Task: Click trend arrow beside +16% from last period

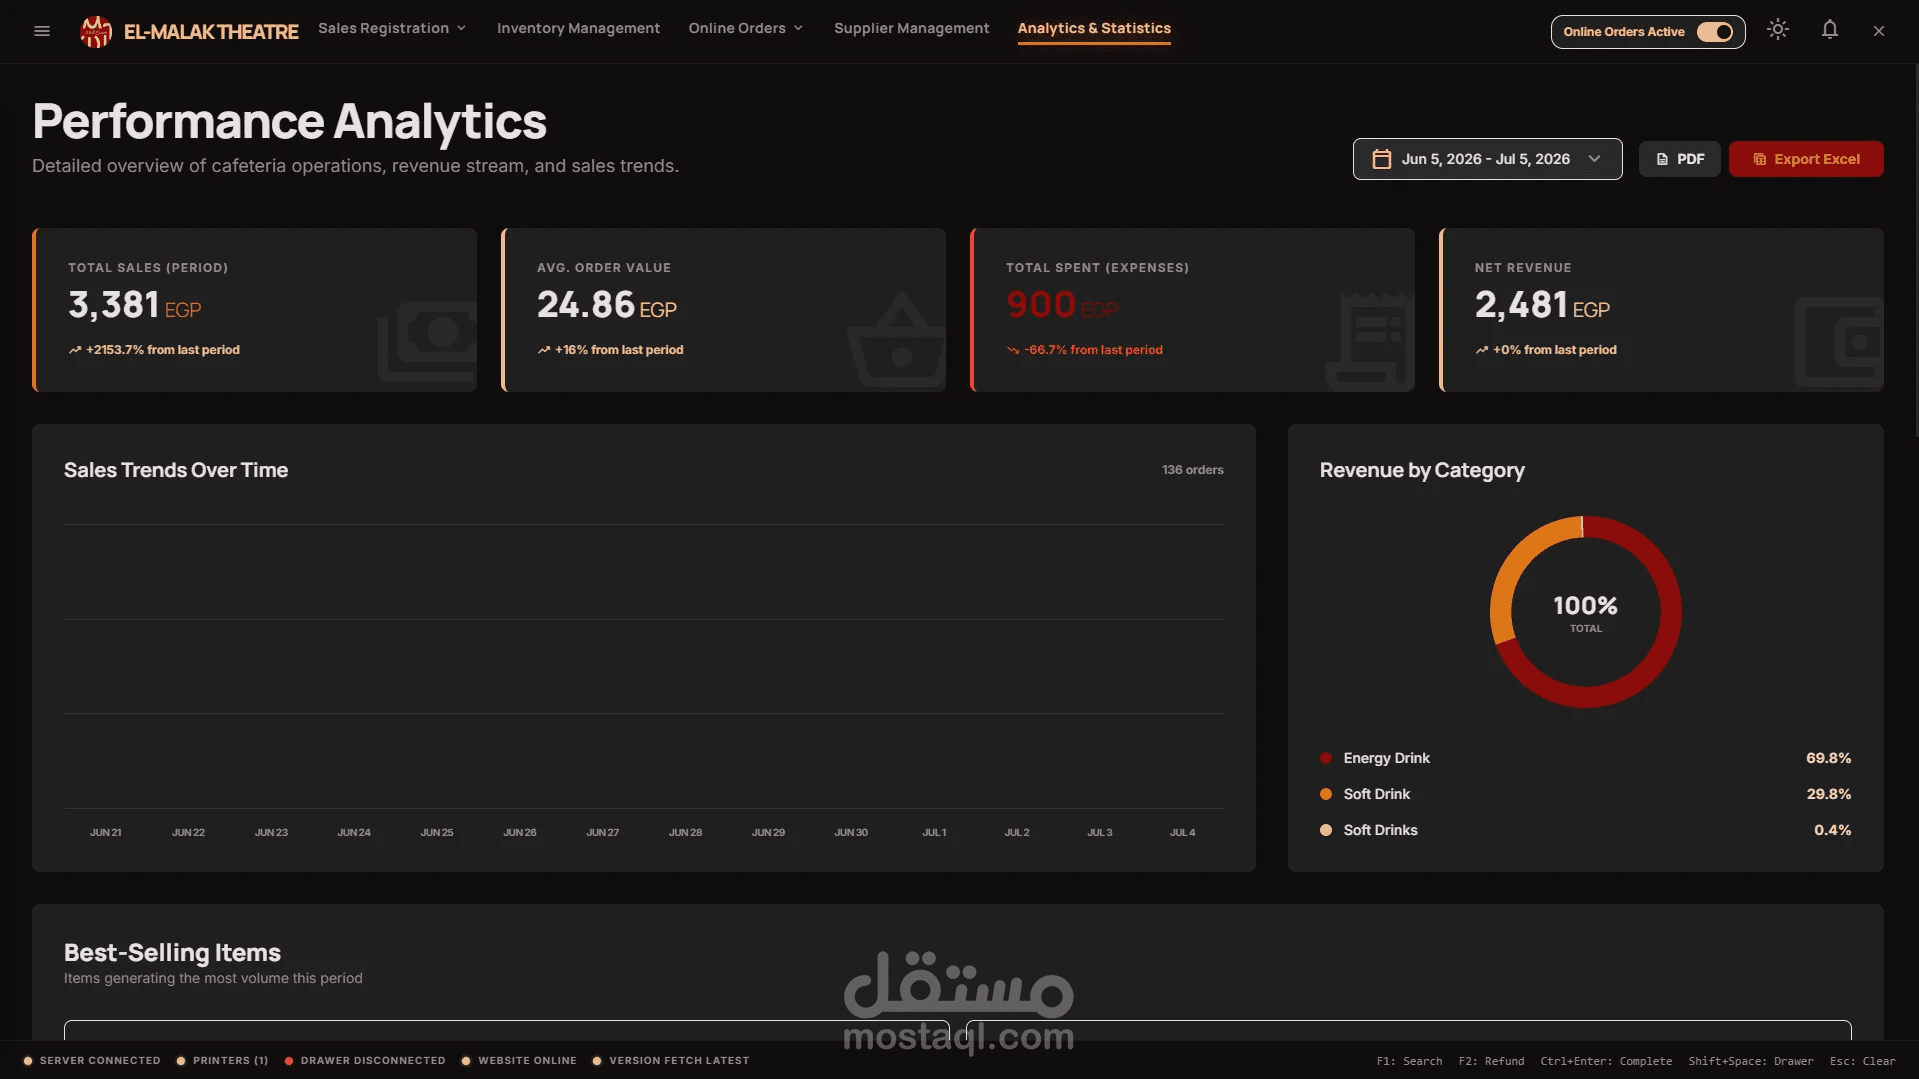Action: click(544, 350)
